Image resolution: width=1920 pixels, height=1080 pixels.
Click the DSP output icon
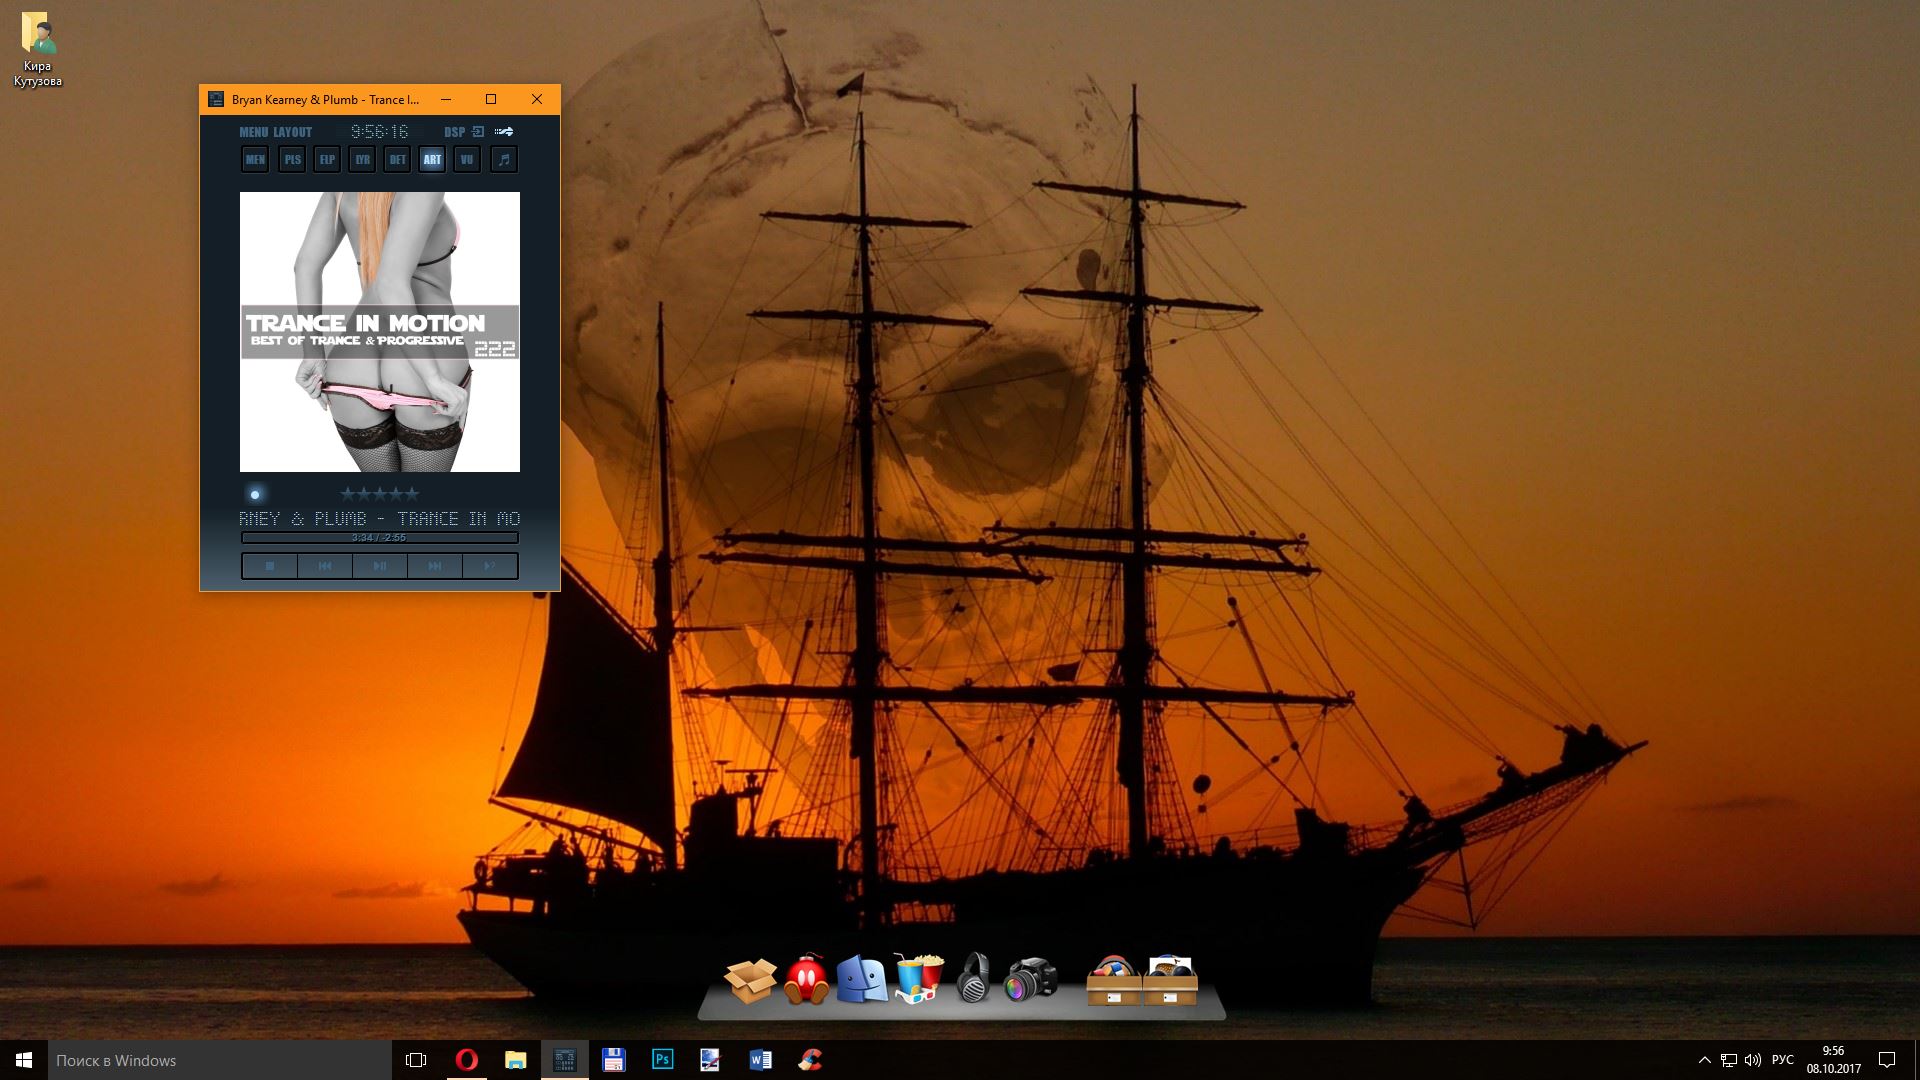pos(478,131)
